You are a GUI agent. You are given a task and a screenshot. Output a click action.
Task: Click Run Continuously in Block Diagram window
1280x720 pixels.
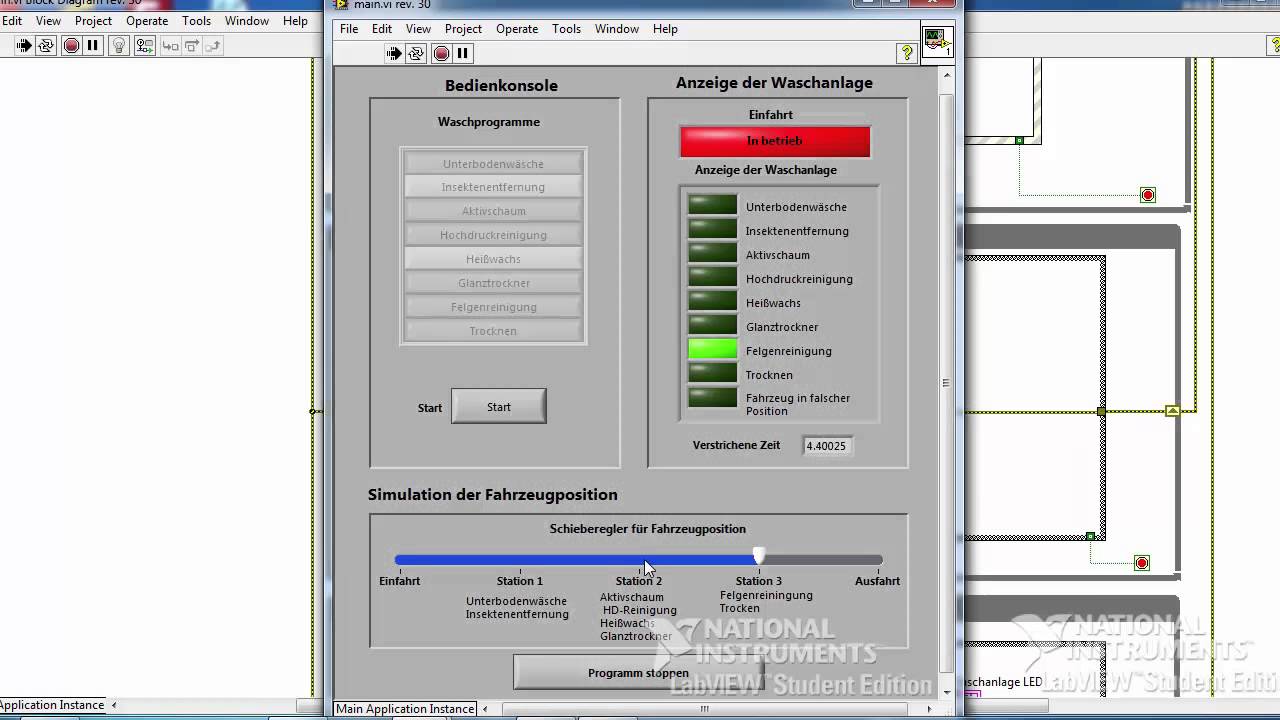click(46, 45)
